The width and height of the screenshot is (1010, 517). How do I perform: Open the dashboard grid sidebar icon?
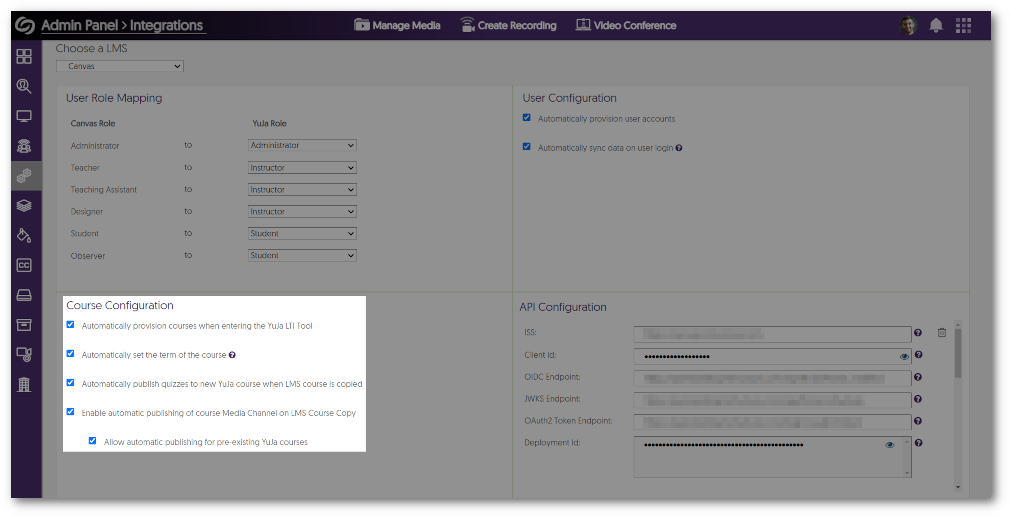click(24, 57)
